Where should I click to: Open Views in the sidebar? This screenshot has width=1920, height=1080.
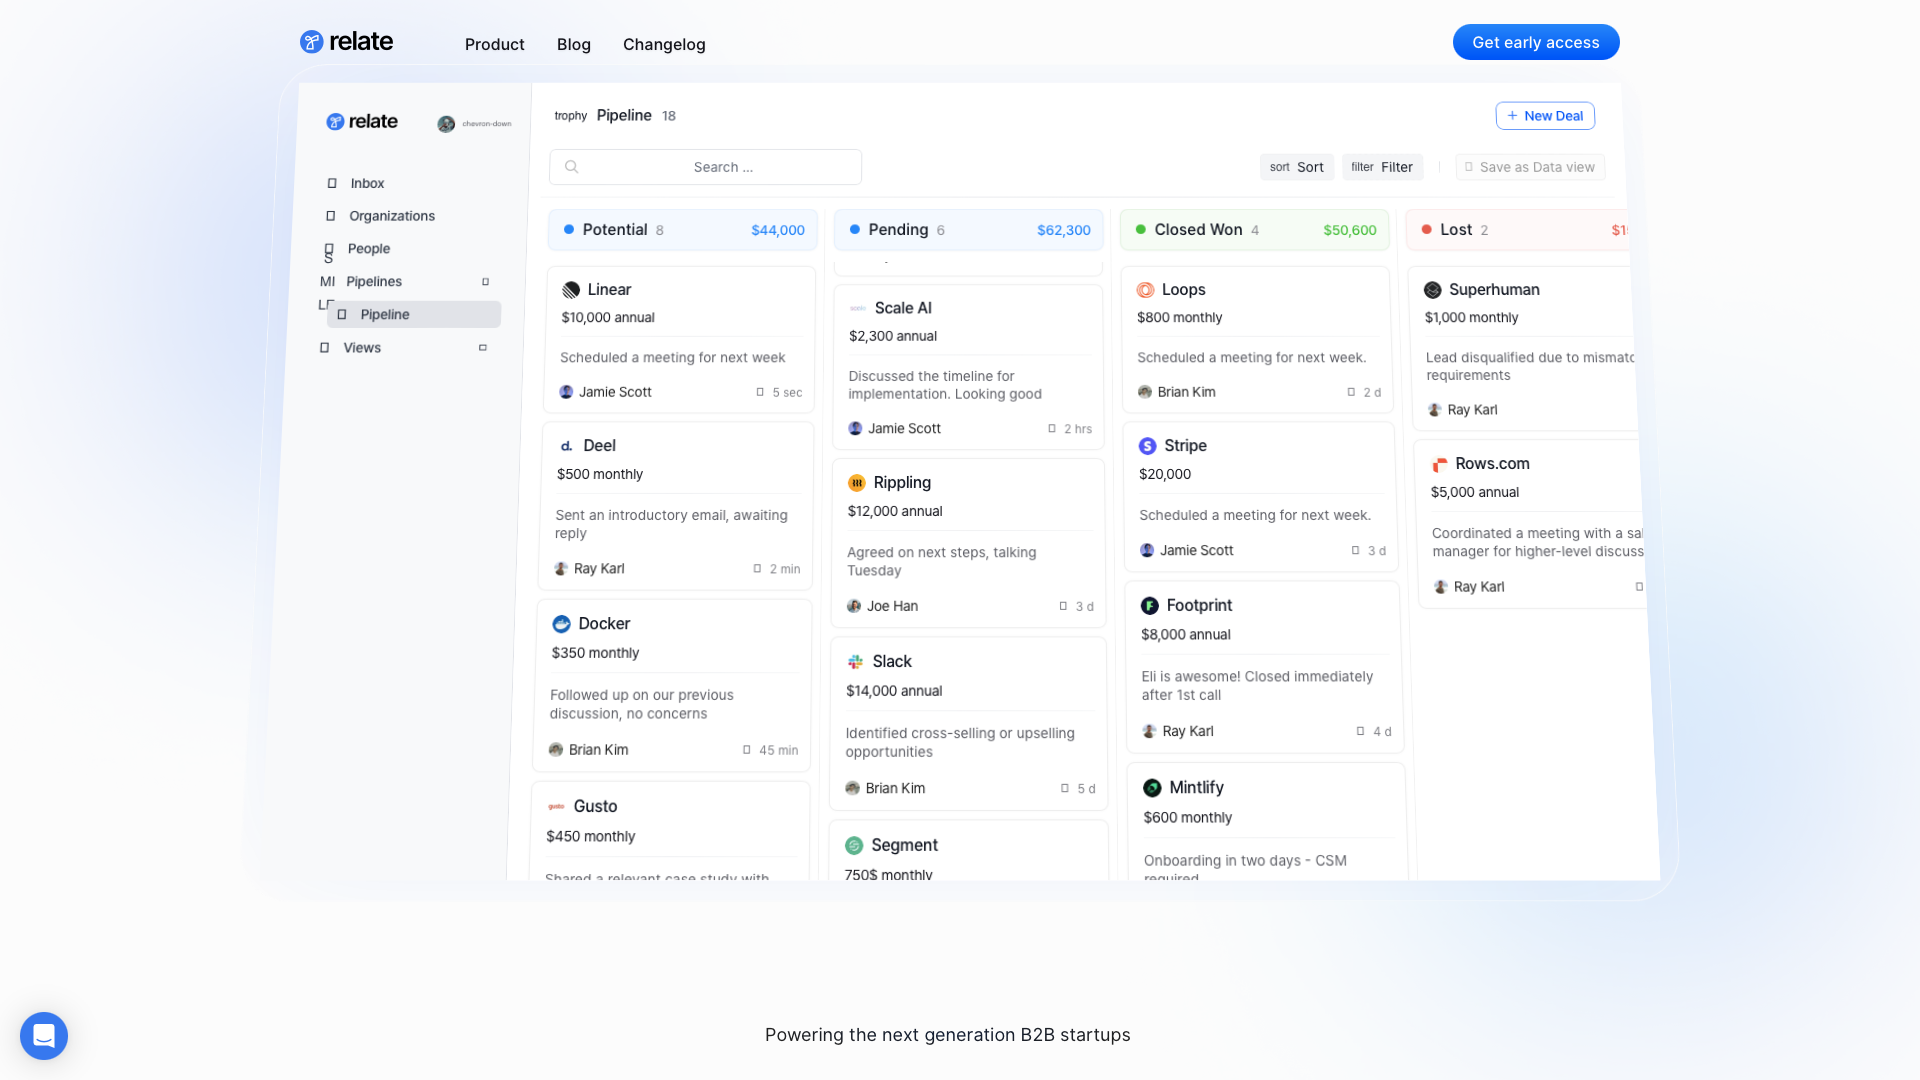tap(362, 348)
